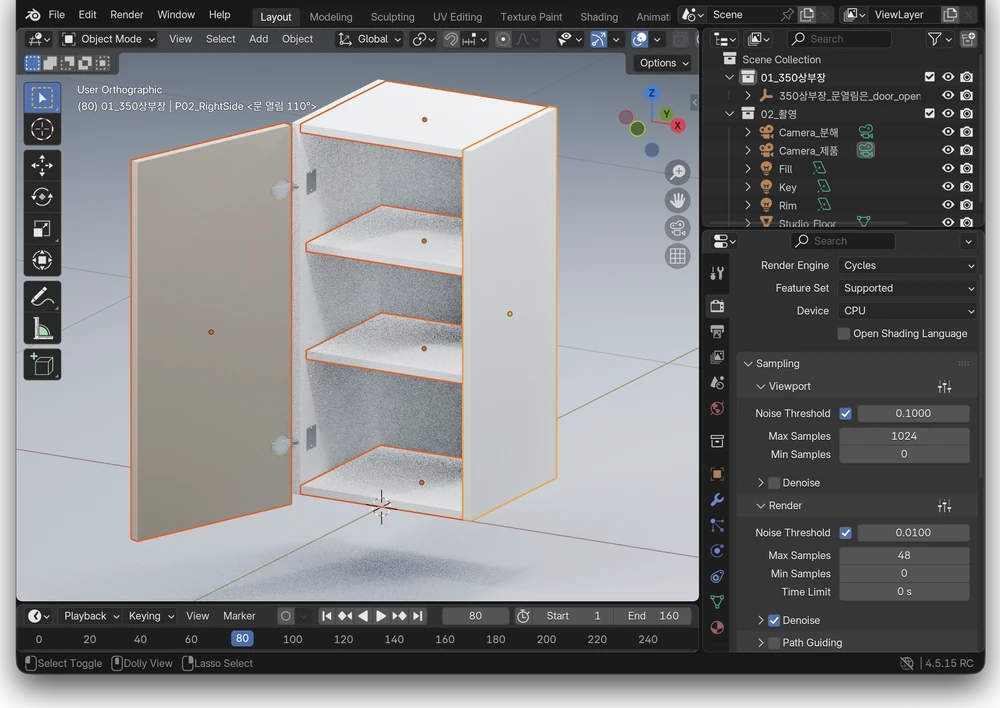Open the viewport Options popover
The height and width of the screenshot is (708, 1000).
click(x=664, y=63)
